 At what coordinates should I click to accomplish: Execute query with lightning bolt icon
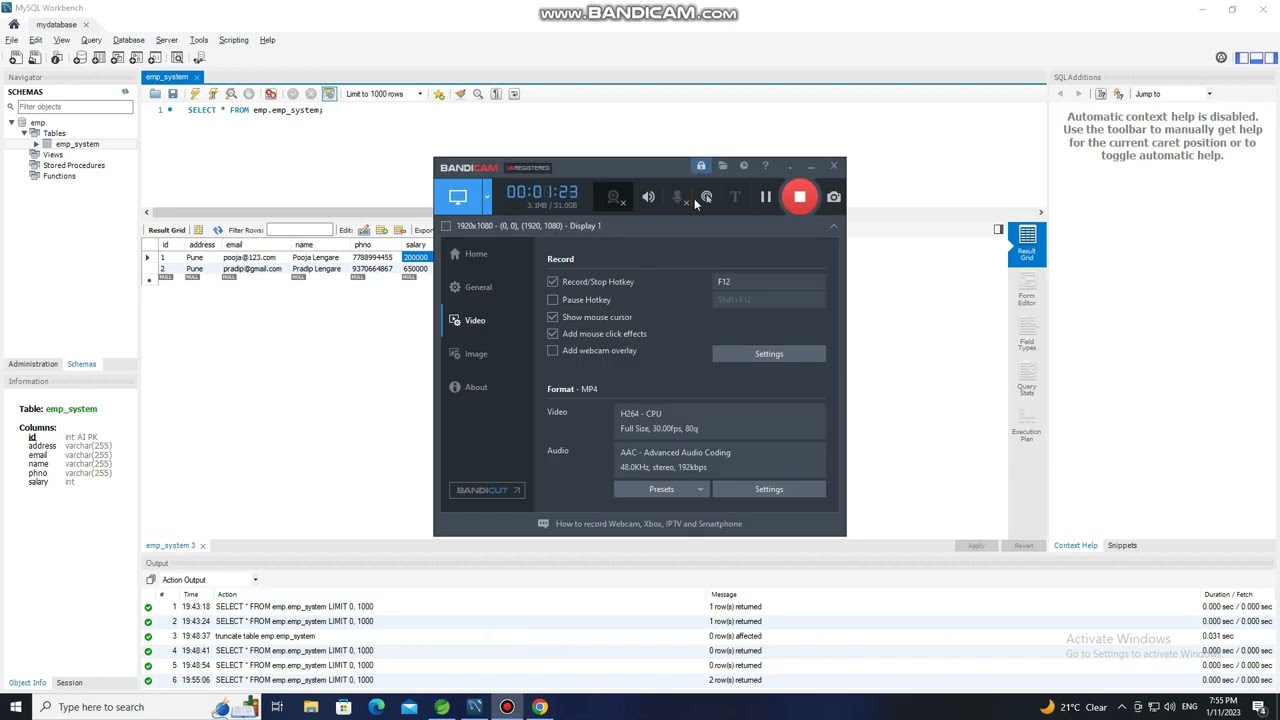195,94
